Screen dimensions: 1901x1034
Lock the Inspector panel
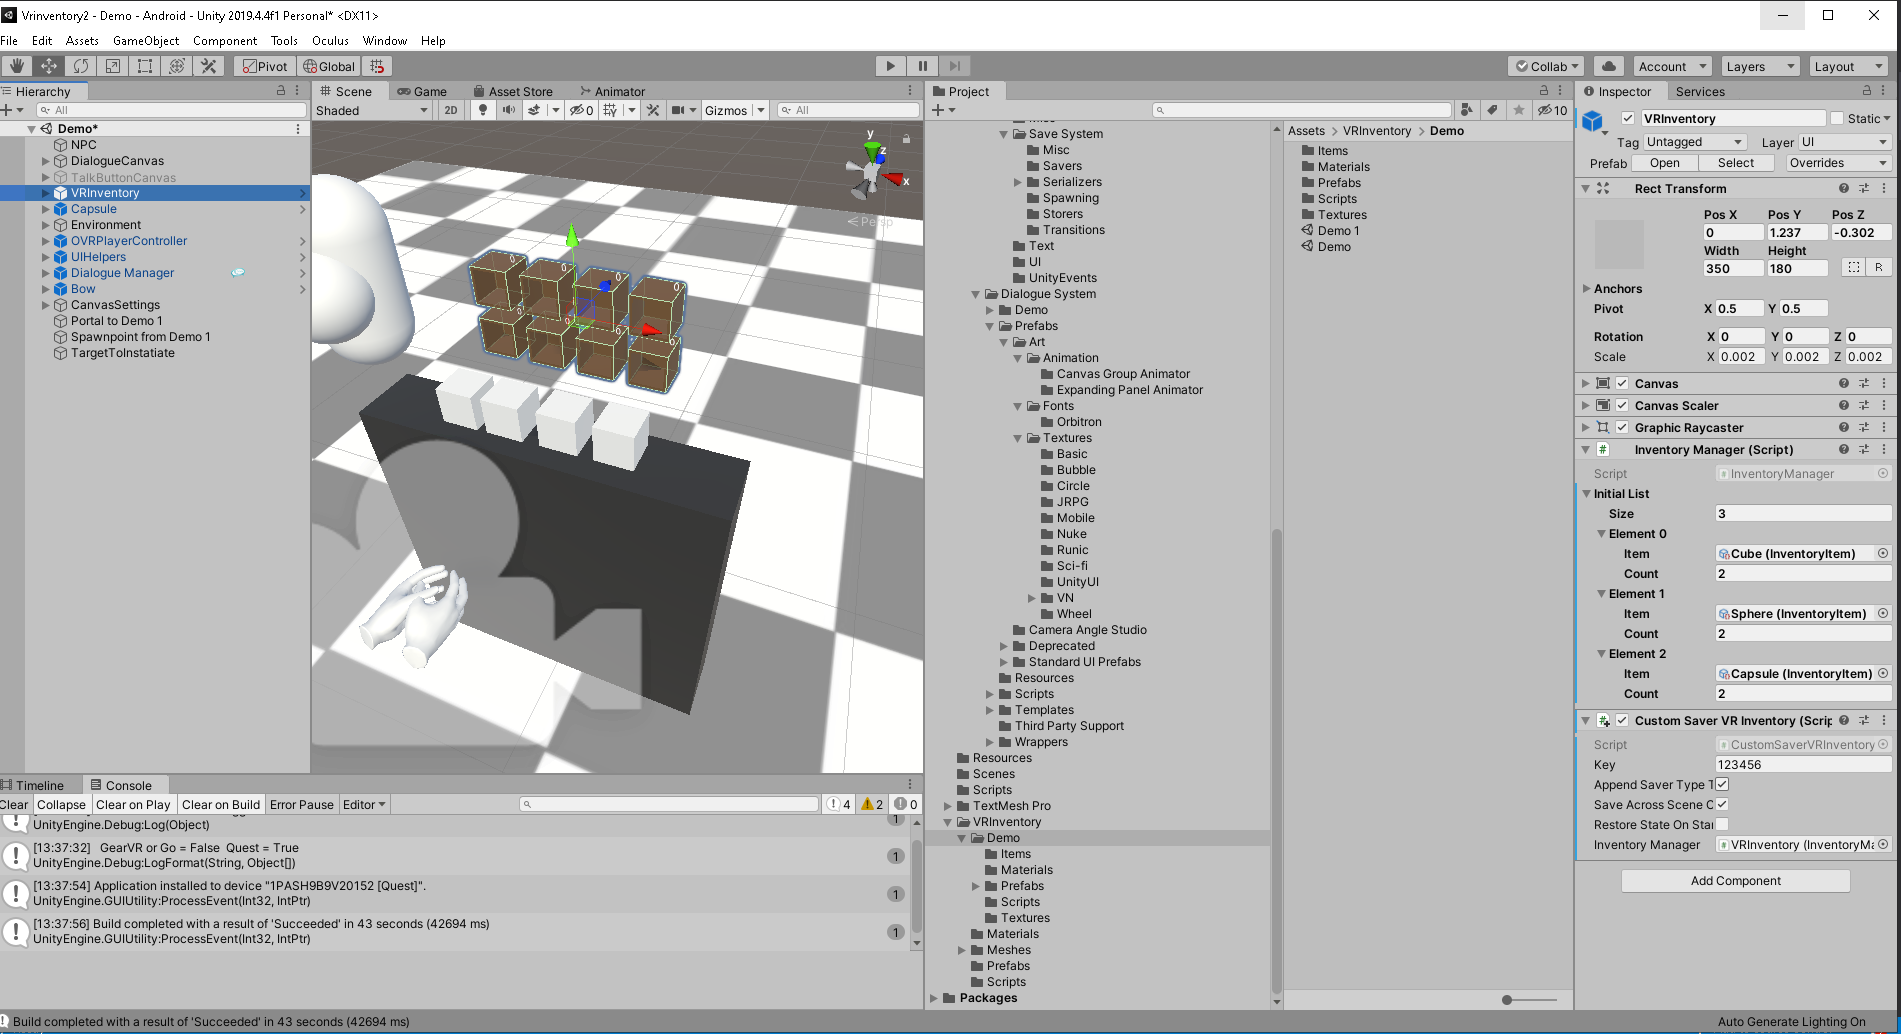1866,91
